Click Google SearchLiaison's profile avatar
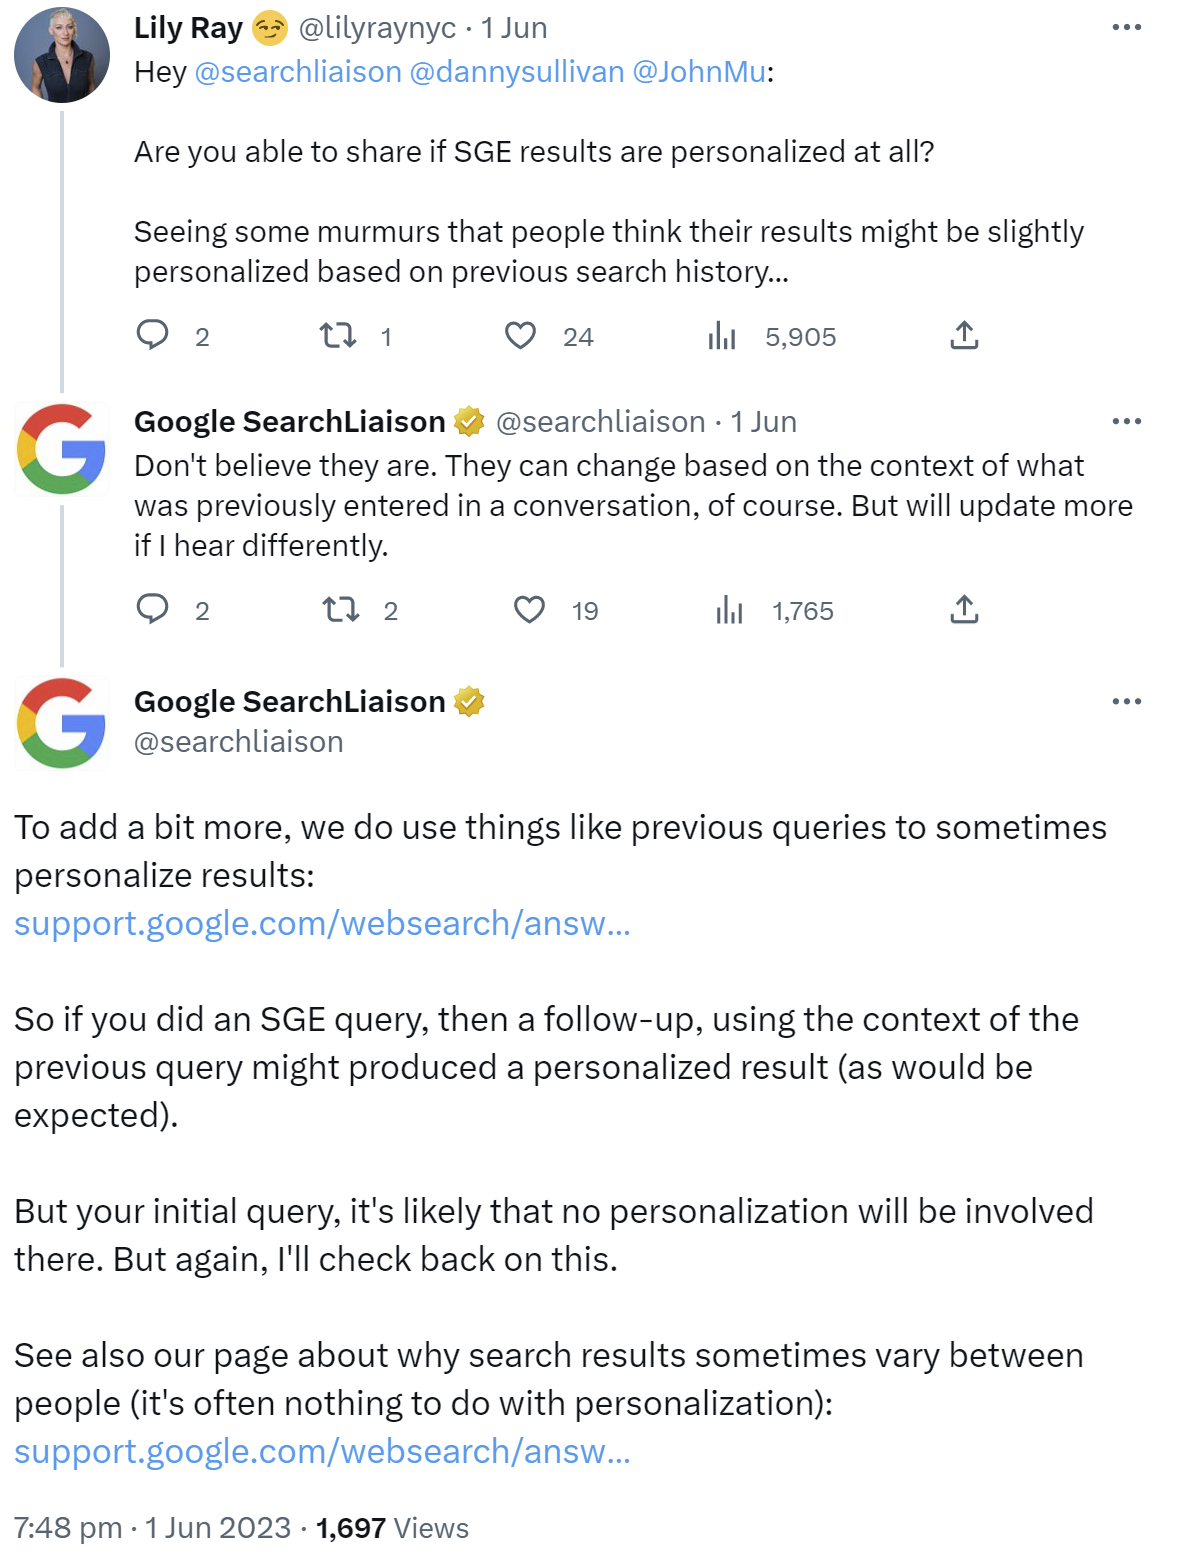This screenshot has width=1177, height=1557. 61,448
